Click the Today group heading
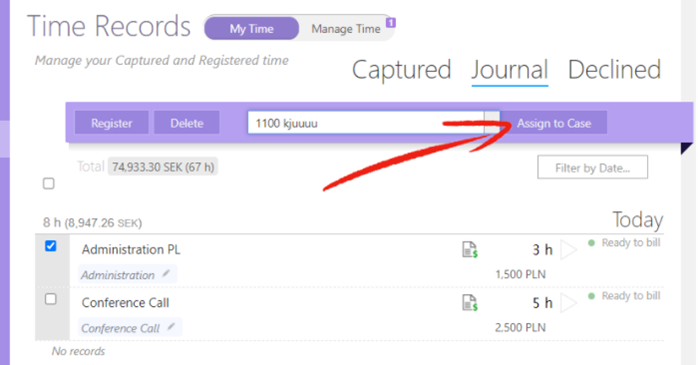This screenshot has height=365, width=698. coord(637,220)
